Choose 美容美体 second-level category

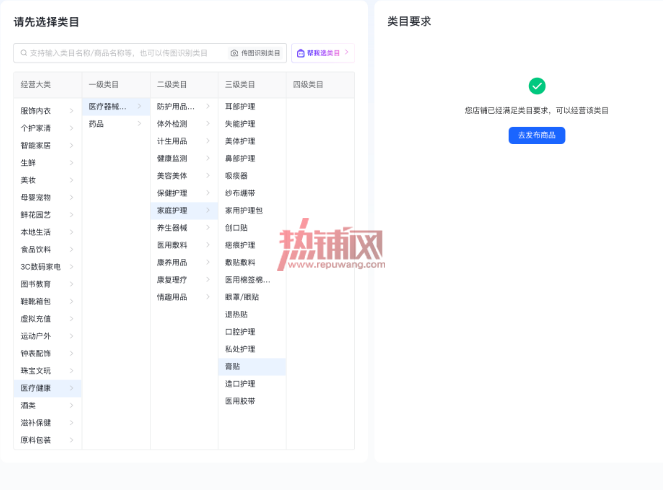184,176
